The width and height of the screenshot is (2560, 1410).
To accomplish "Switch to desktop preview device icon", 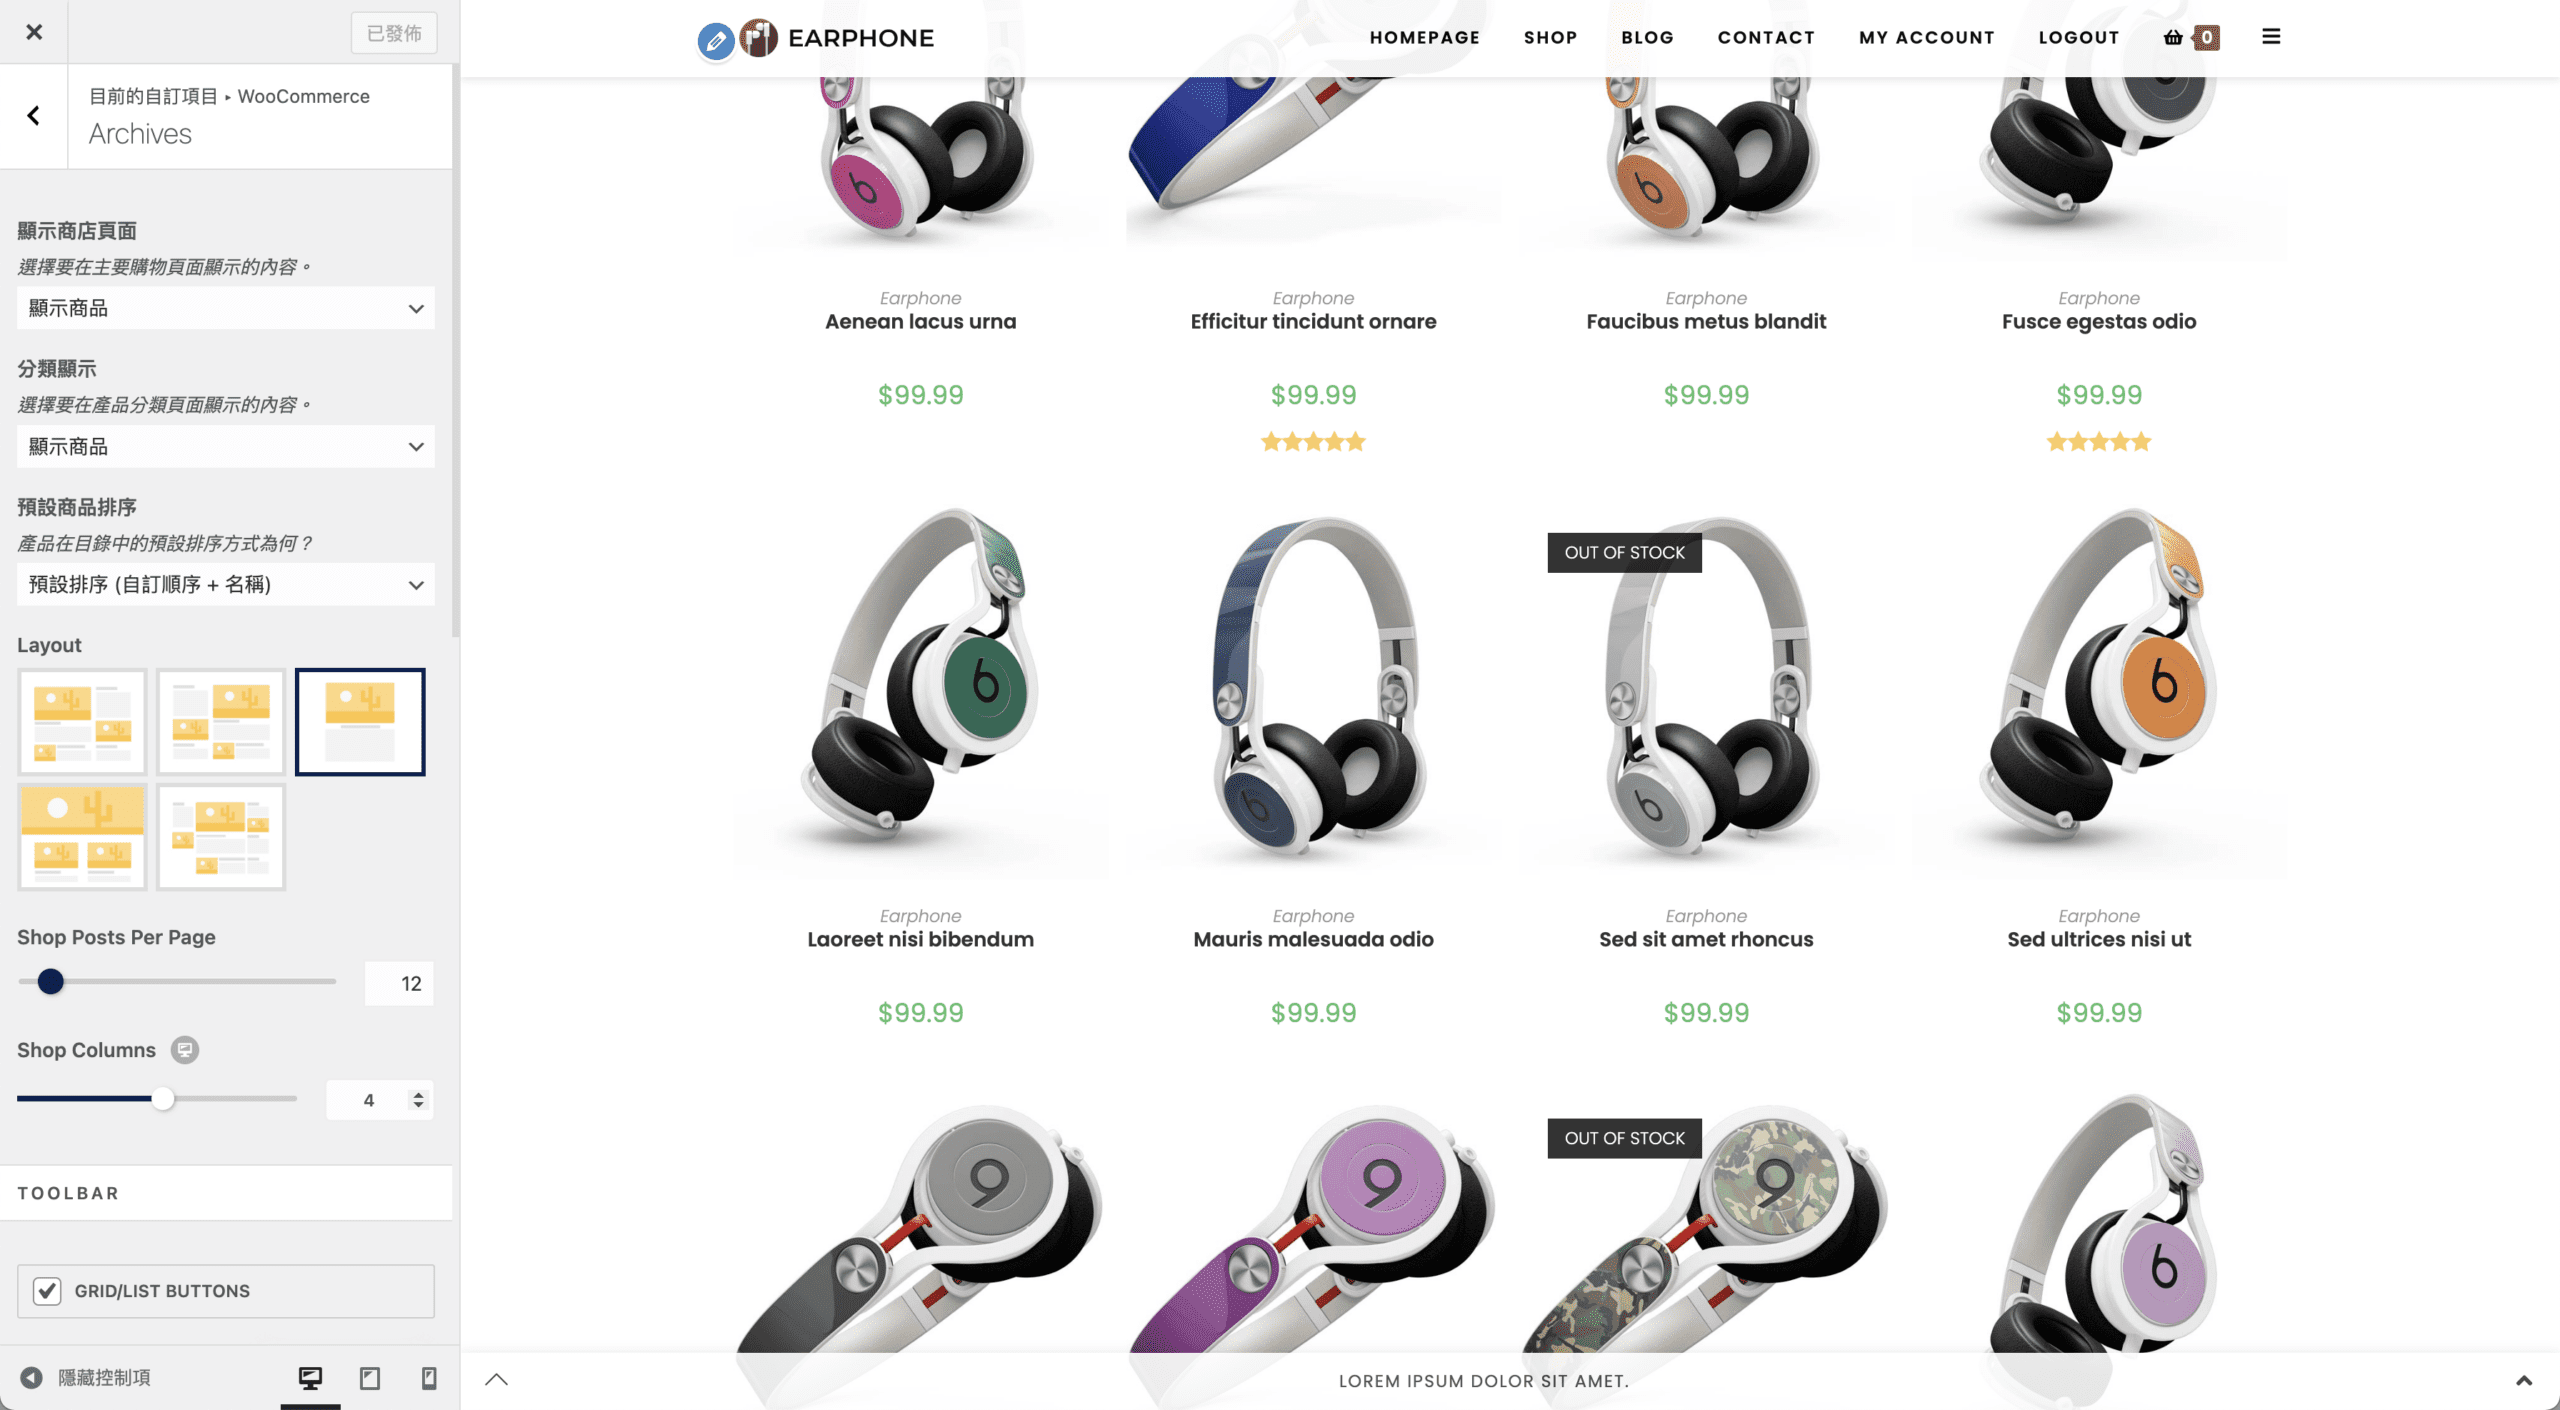I will tap(310, 1378).
